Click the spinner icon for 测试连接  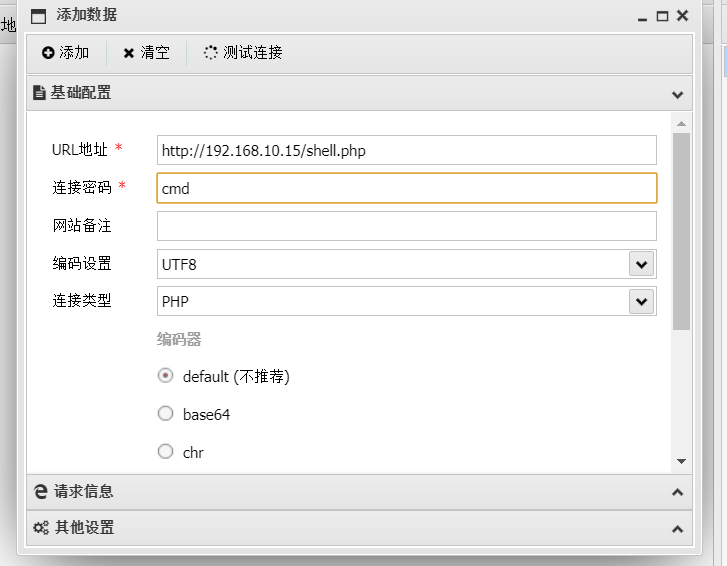[x=210, y=52]
